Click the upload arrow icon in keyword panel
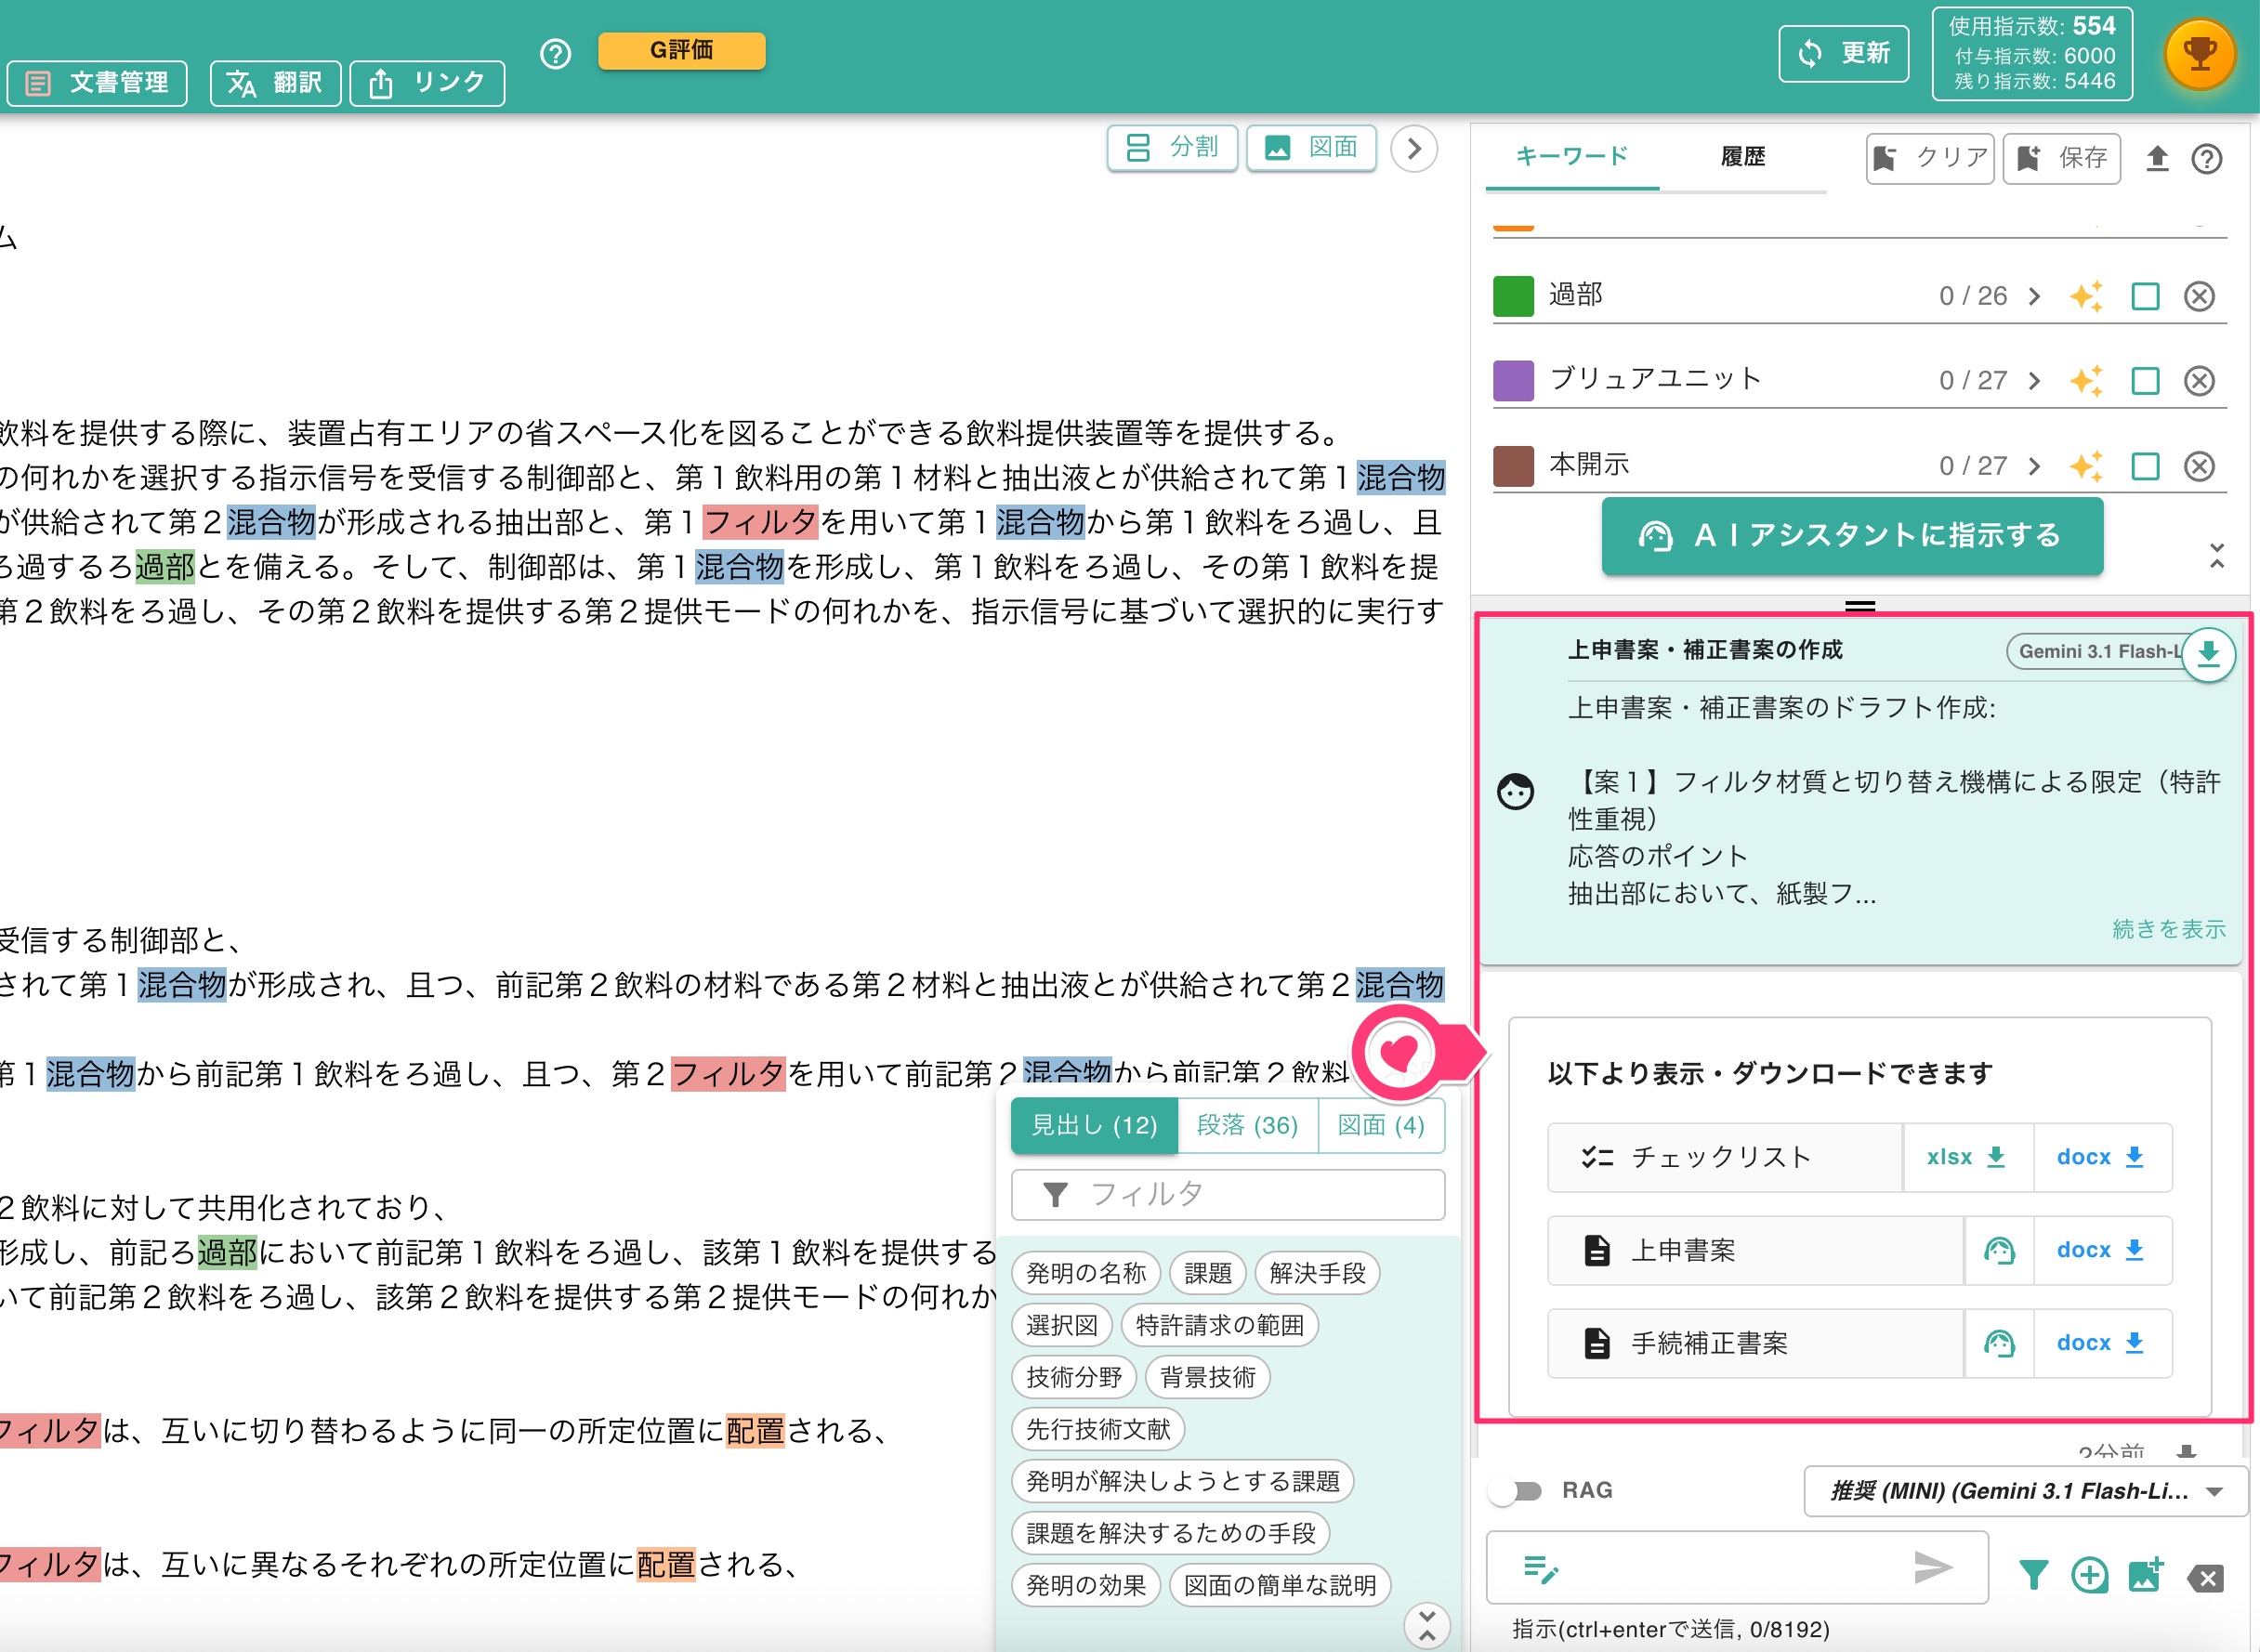2260x1652 pixels. click(x=2157, y=159)
